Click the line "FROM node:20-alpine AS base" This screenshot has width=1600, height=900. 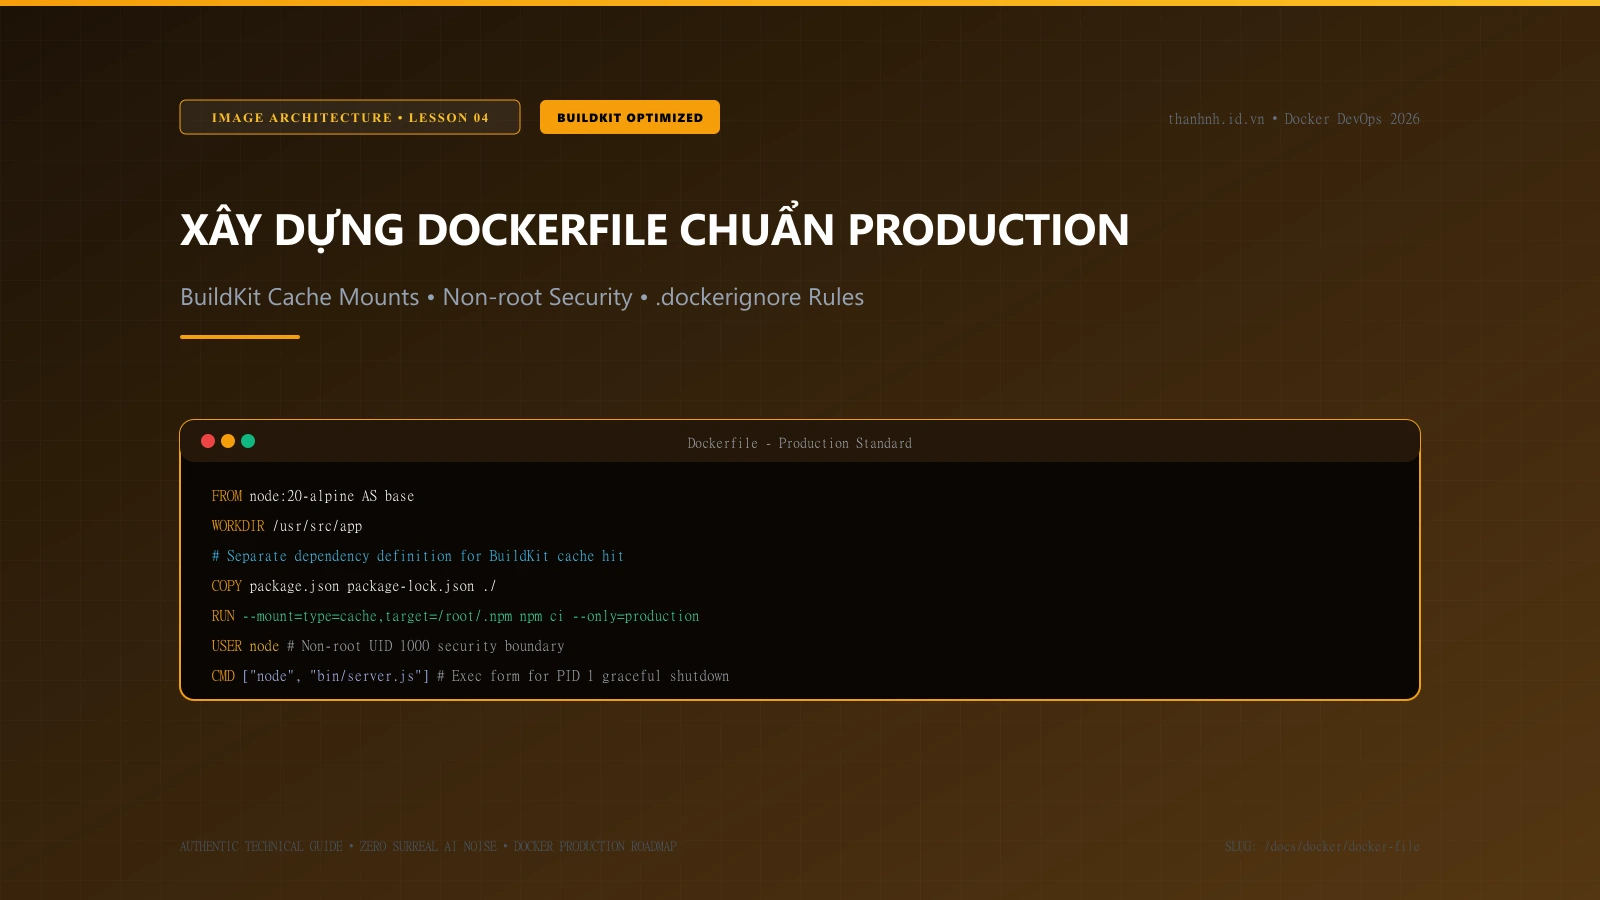click(x=313, y=496)
